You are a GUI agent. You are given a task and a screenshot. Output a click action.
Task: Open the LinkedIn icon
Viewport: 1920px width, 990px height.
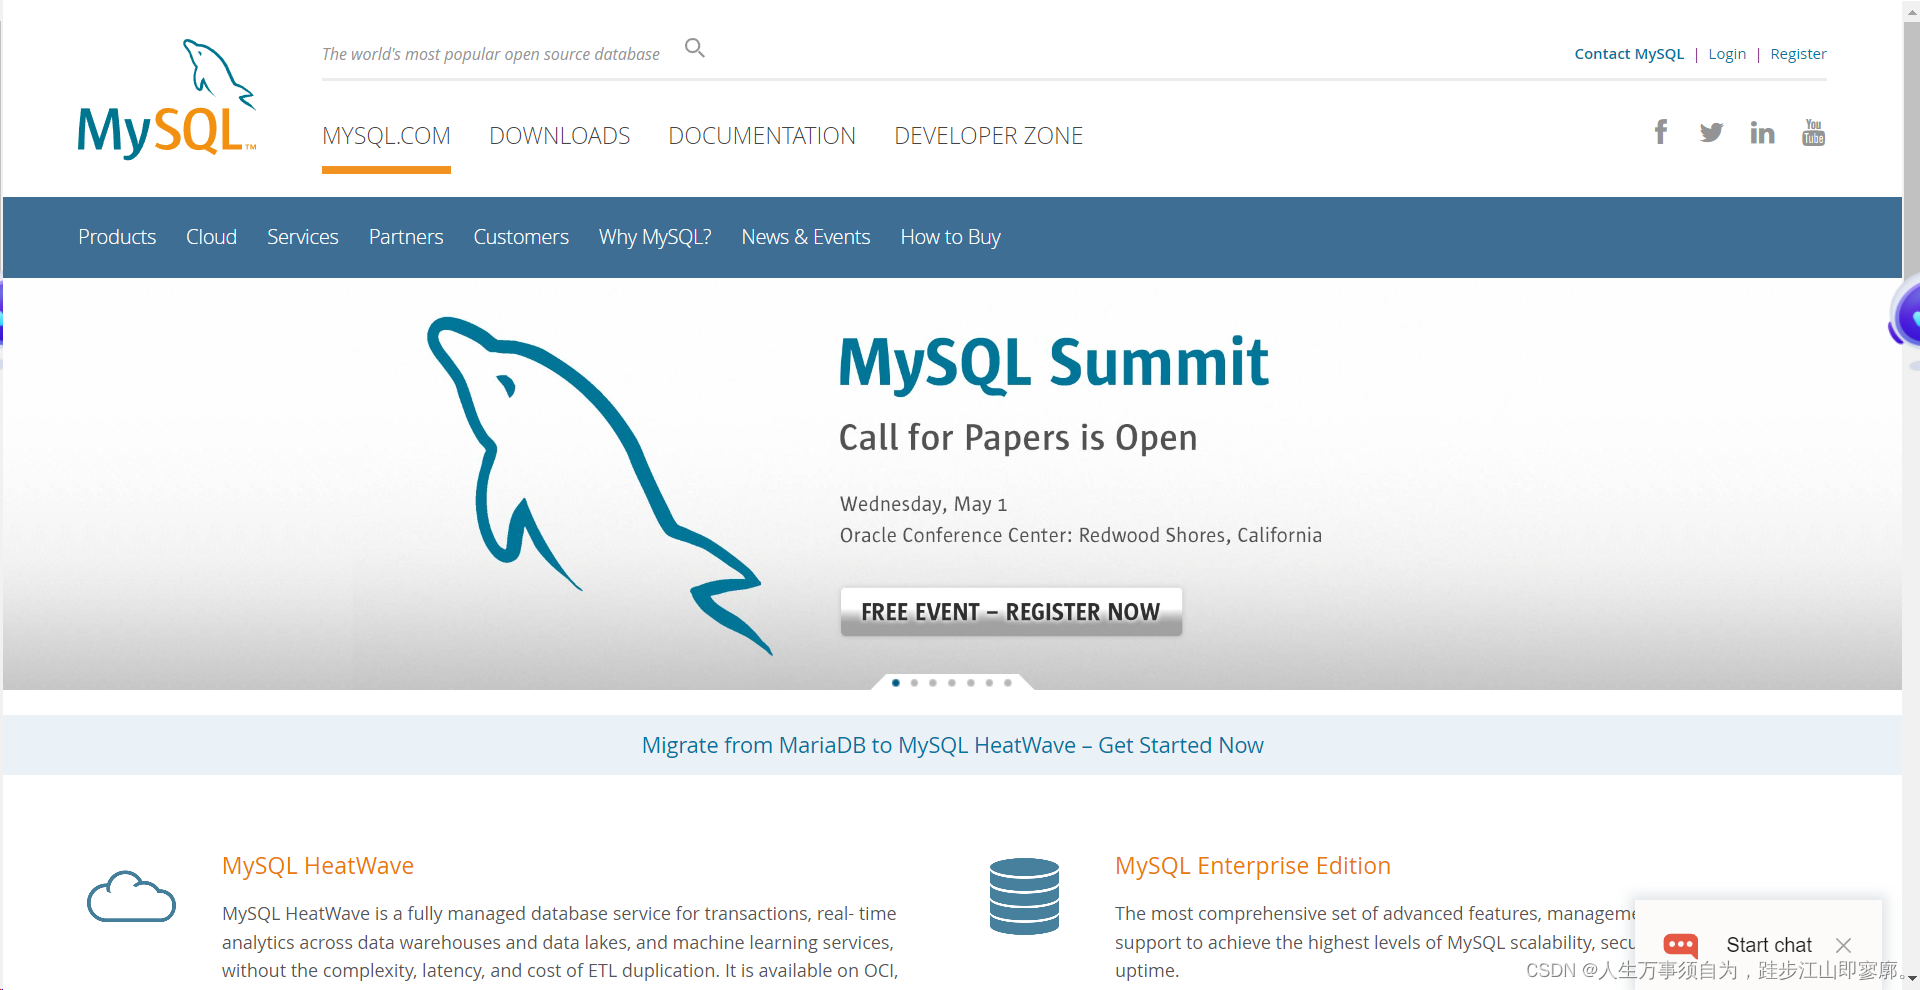tap(1762, 132)
